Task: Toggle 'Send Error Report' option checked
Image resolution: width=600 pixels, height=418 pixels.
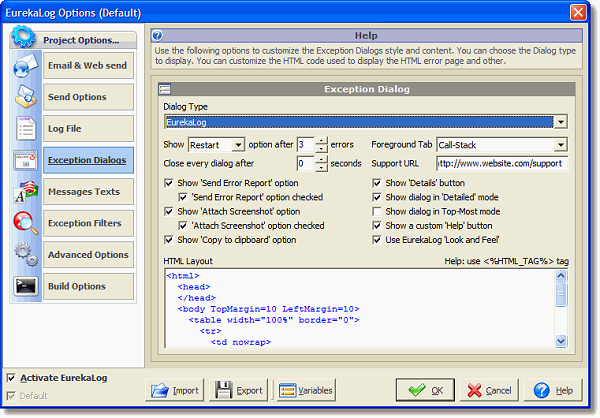Action: pos(183,197)
